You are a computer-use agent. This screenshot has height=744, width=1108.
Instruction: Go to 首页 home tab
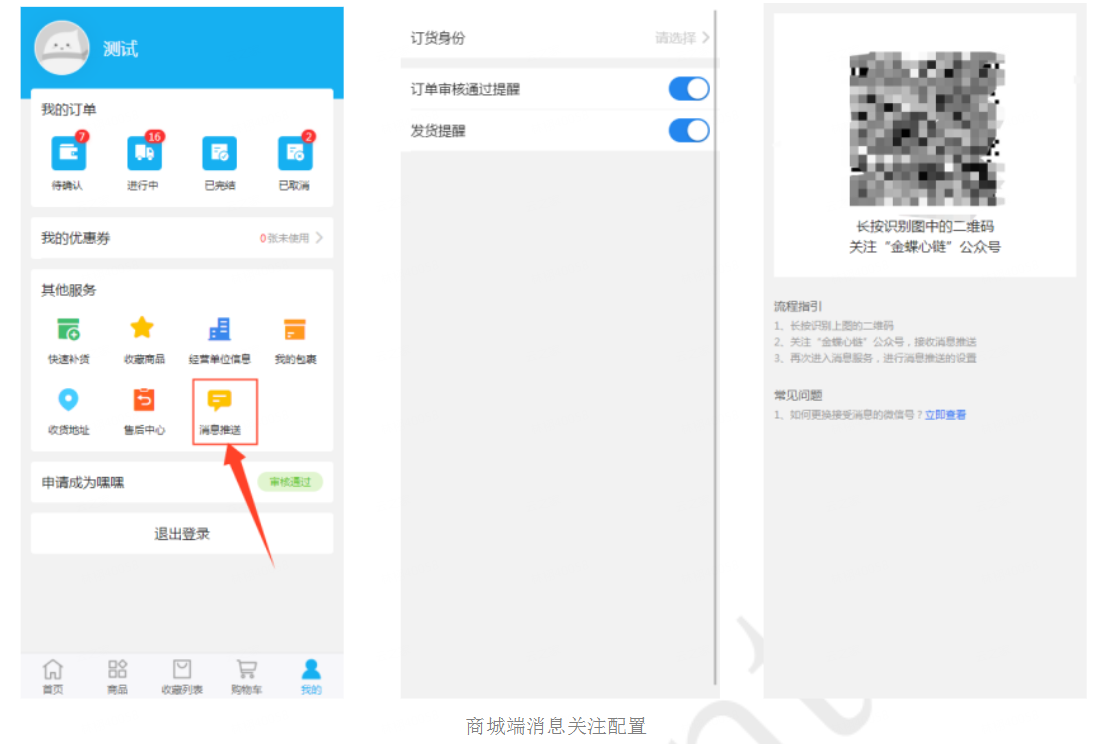pos(53,677)
